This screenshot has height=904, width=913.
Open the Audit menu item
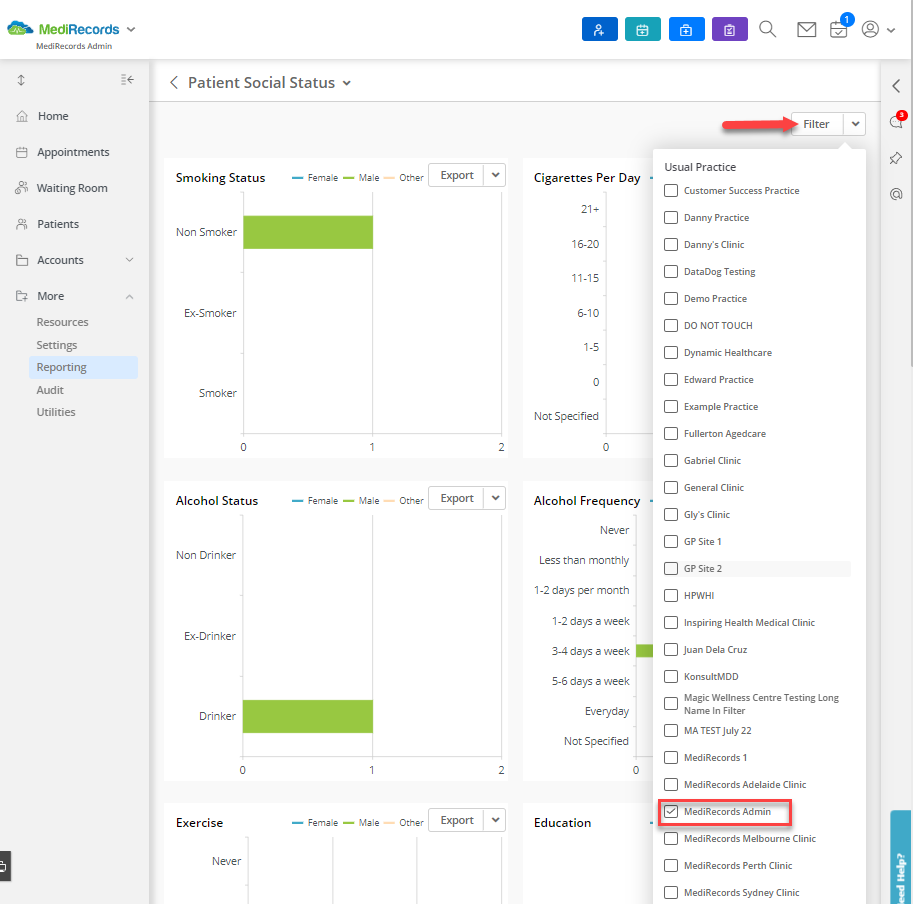click(50, 390)
